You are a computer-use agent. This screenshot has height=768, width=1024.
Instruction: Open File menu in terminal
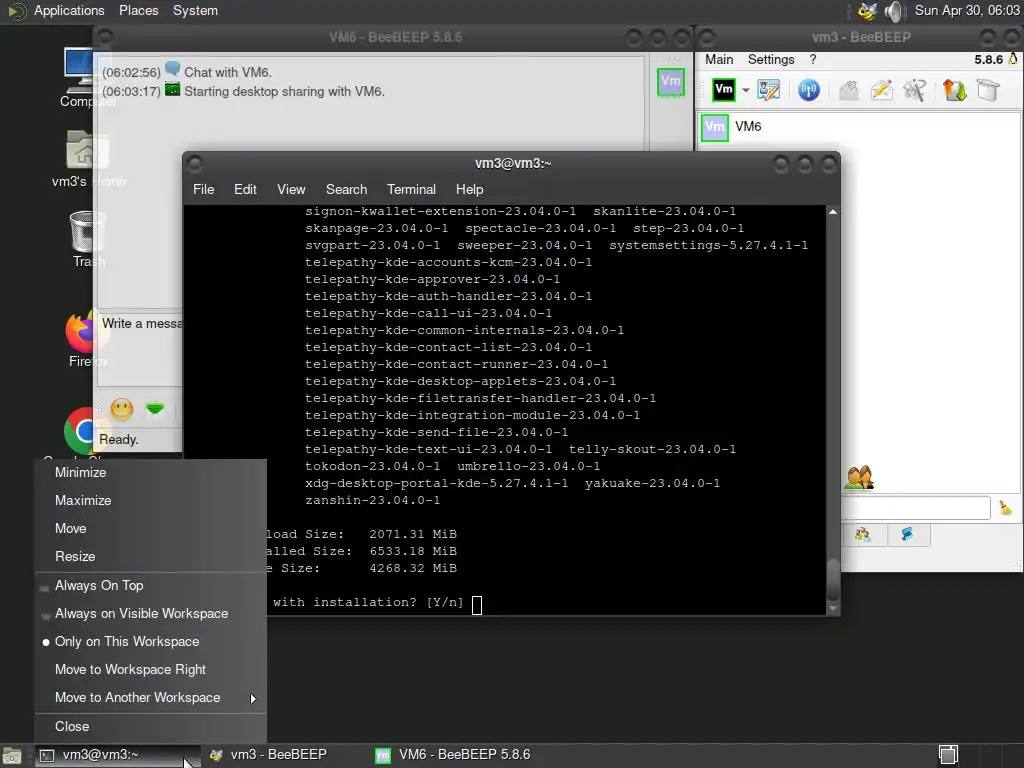click(x=203, y=189)
